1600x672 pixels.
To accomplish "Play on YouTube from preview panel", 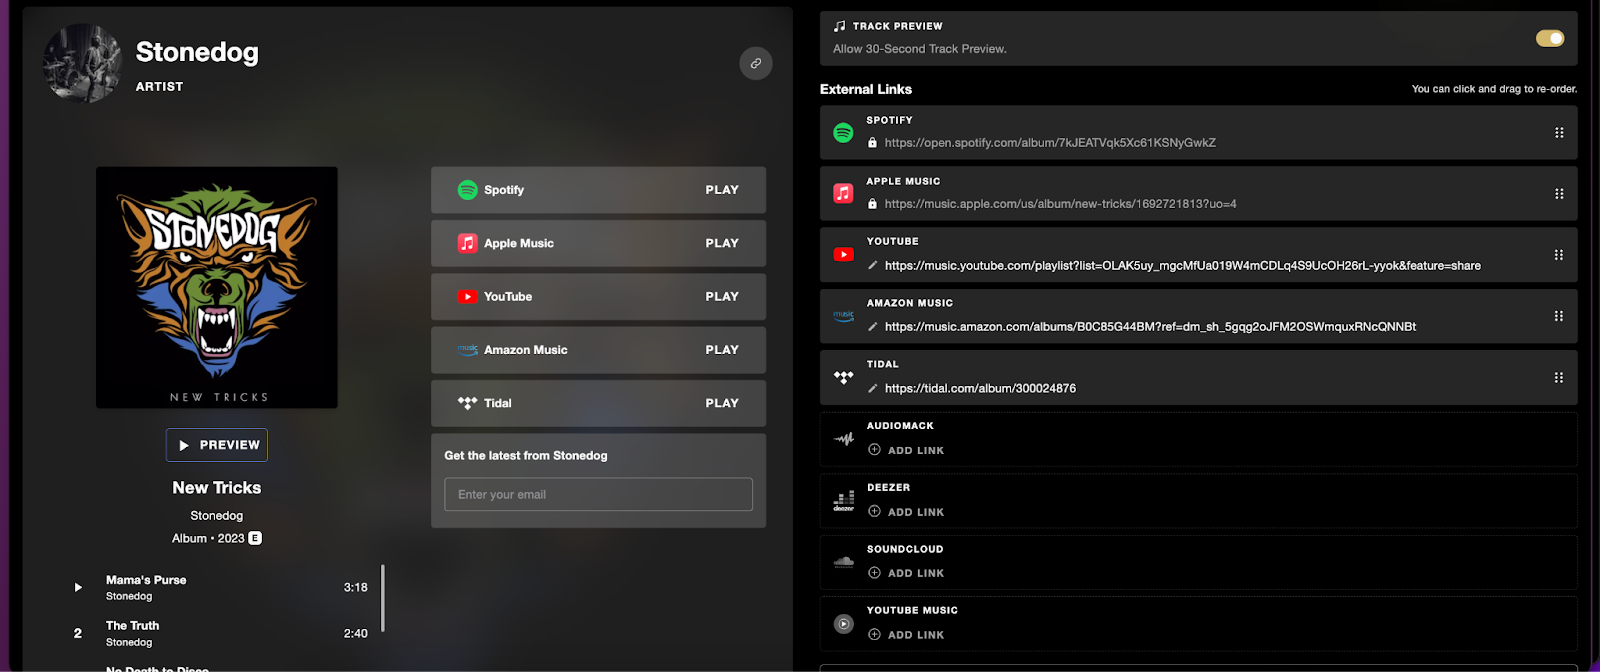I will 722,297.
